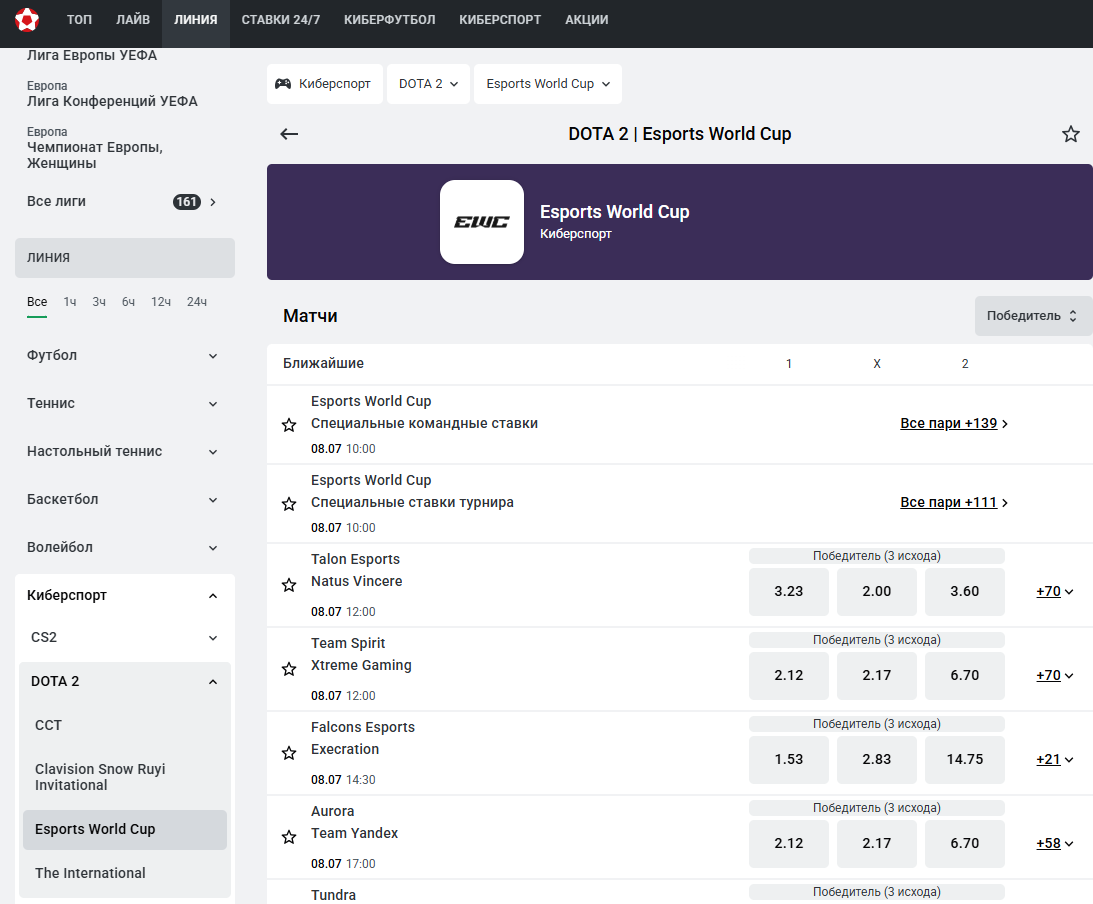Expand the Футбол sidebar category
This screenshot has height=904, width=1093.
[124, 355]
